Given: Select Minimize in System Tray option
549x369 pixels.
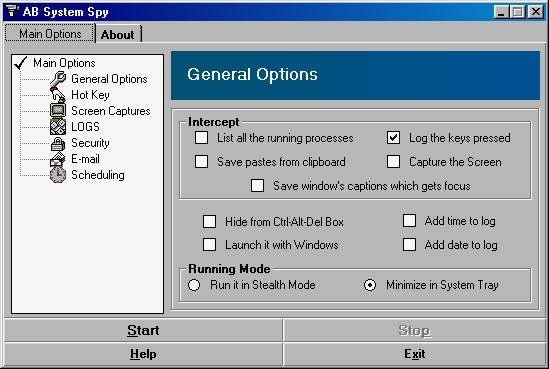Looking at the screenshot, I should click(x=370, y=285).
